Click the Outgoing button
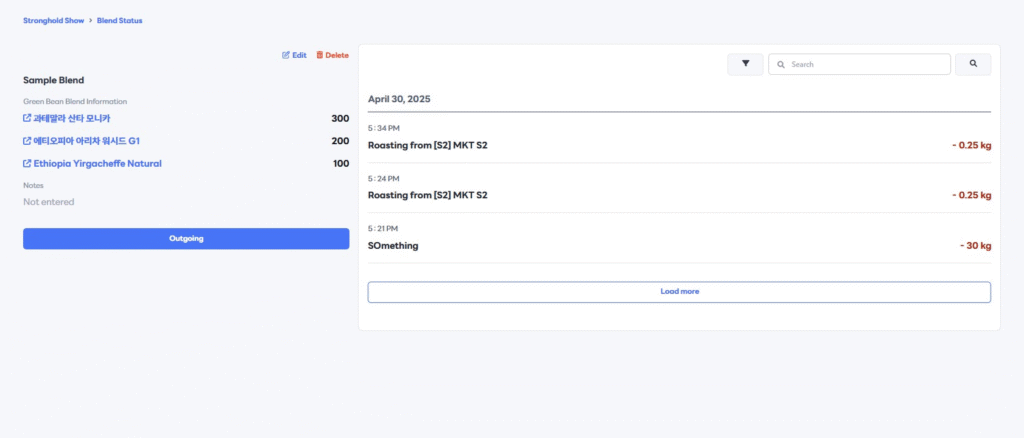The width and height of the screenshot is (1024, 438). point(186,238)
